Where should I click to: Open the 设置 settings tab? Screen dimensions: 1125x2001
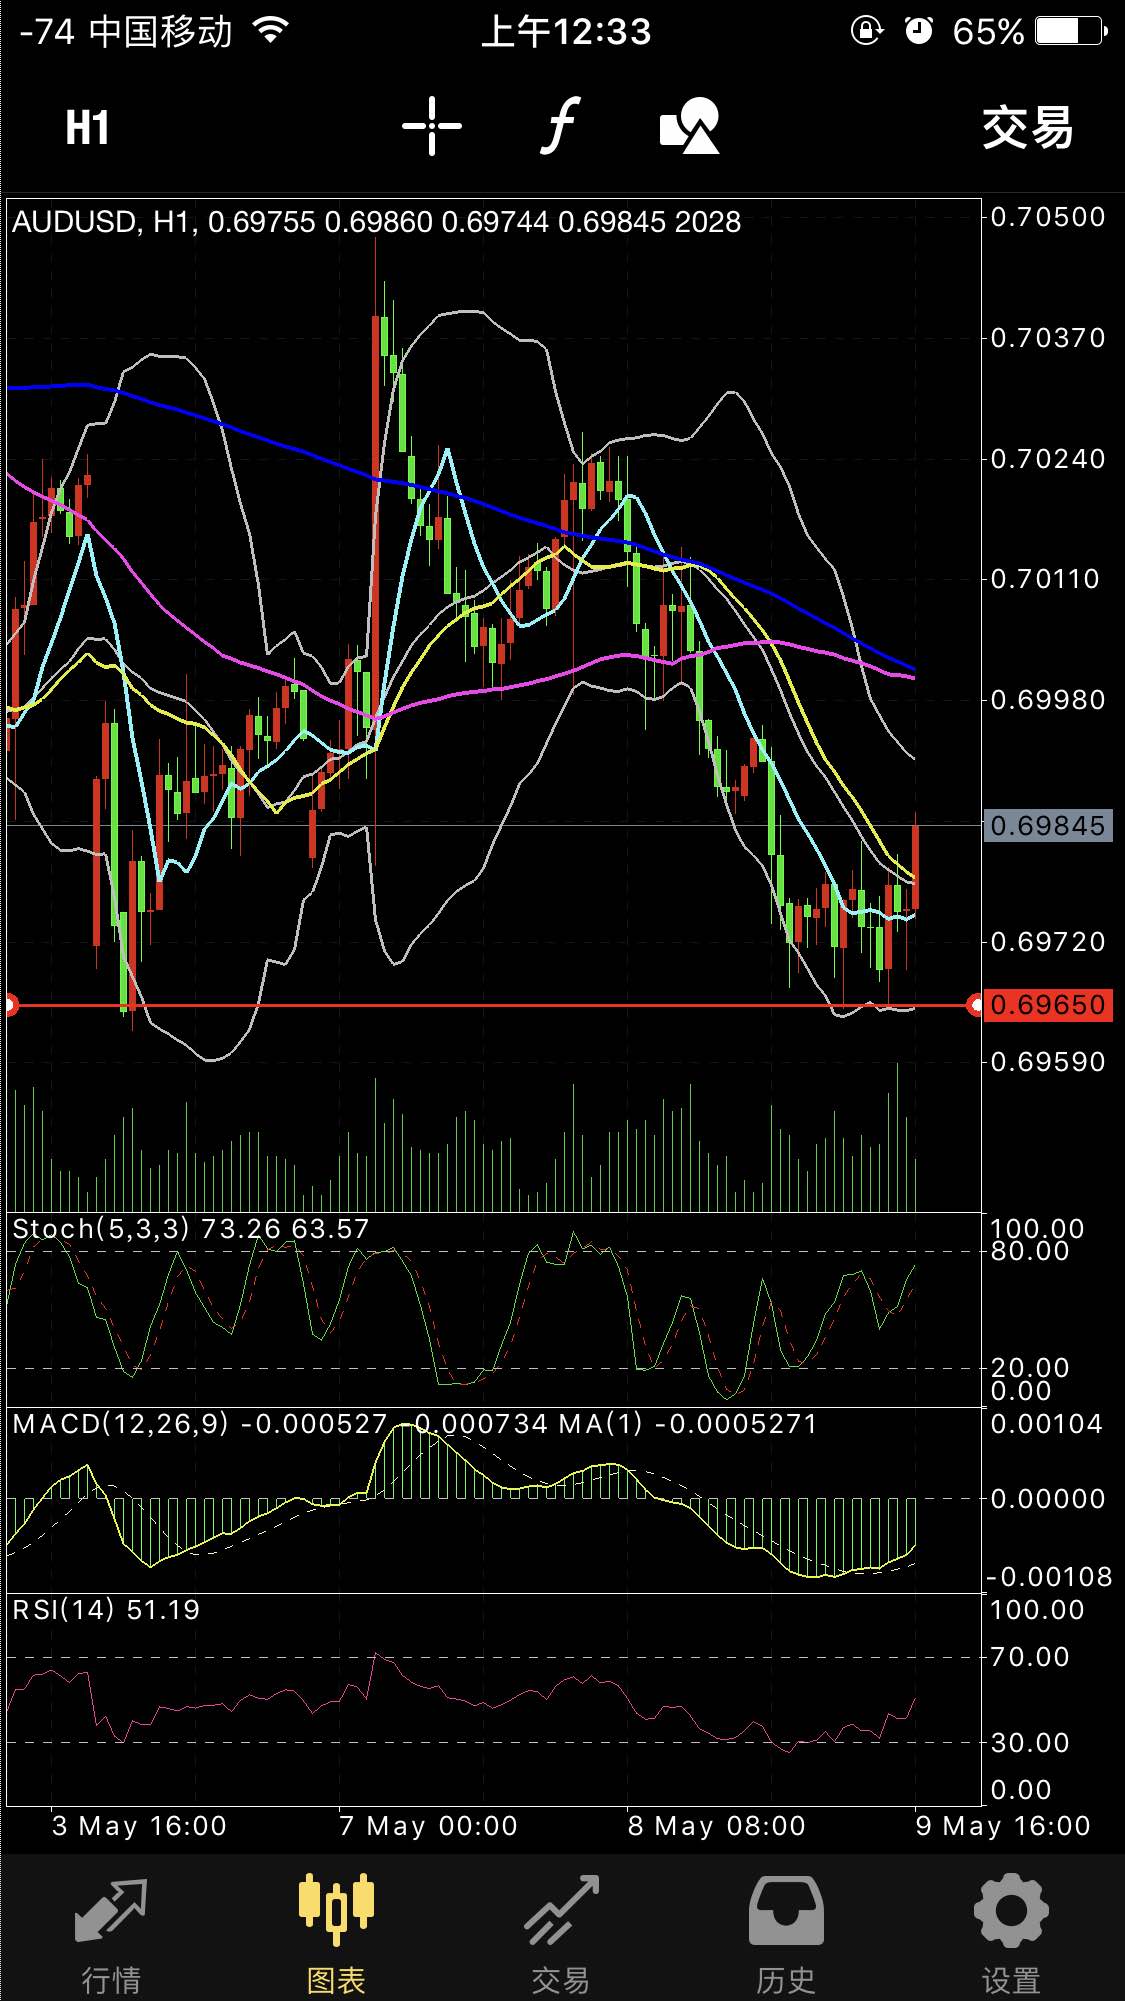coord(1011,1934)
